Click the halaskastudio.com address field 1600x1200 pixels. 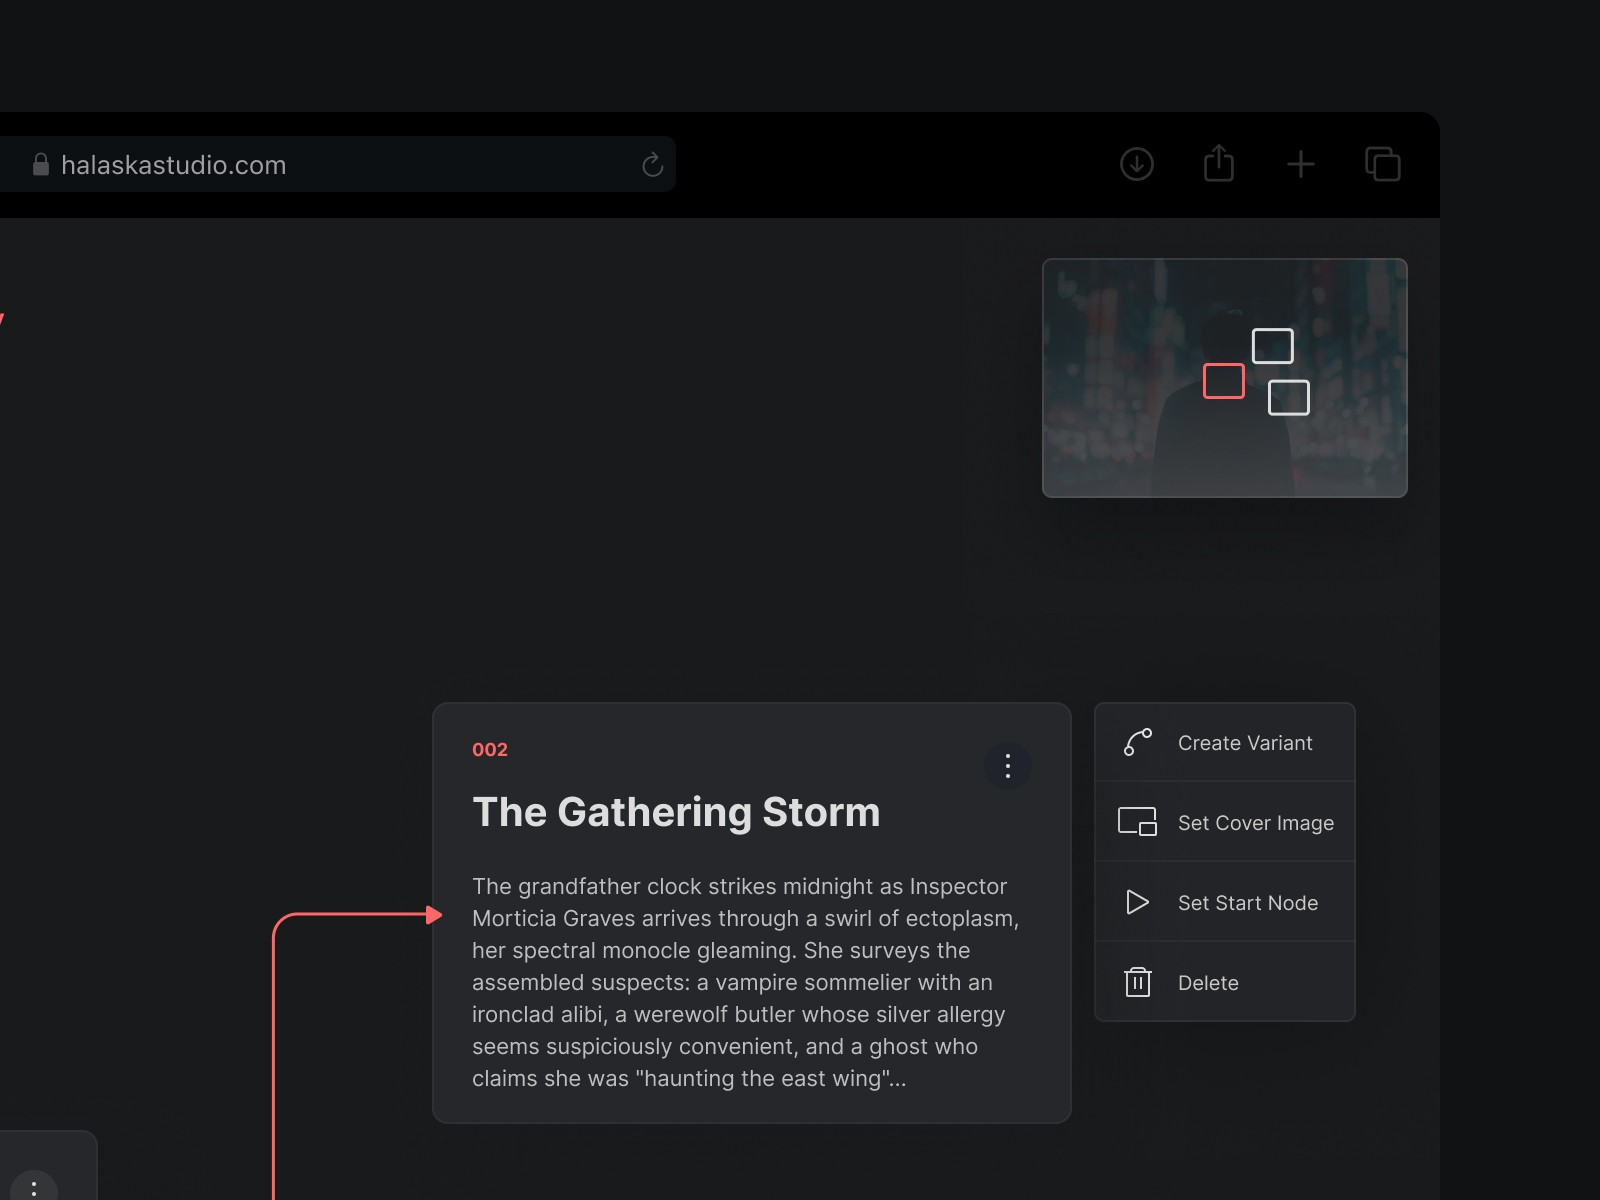pos(338,164)
